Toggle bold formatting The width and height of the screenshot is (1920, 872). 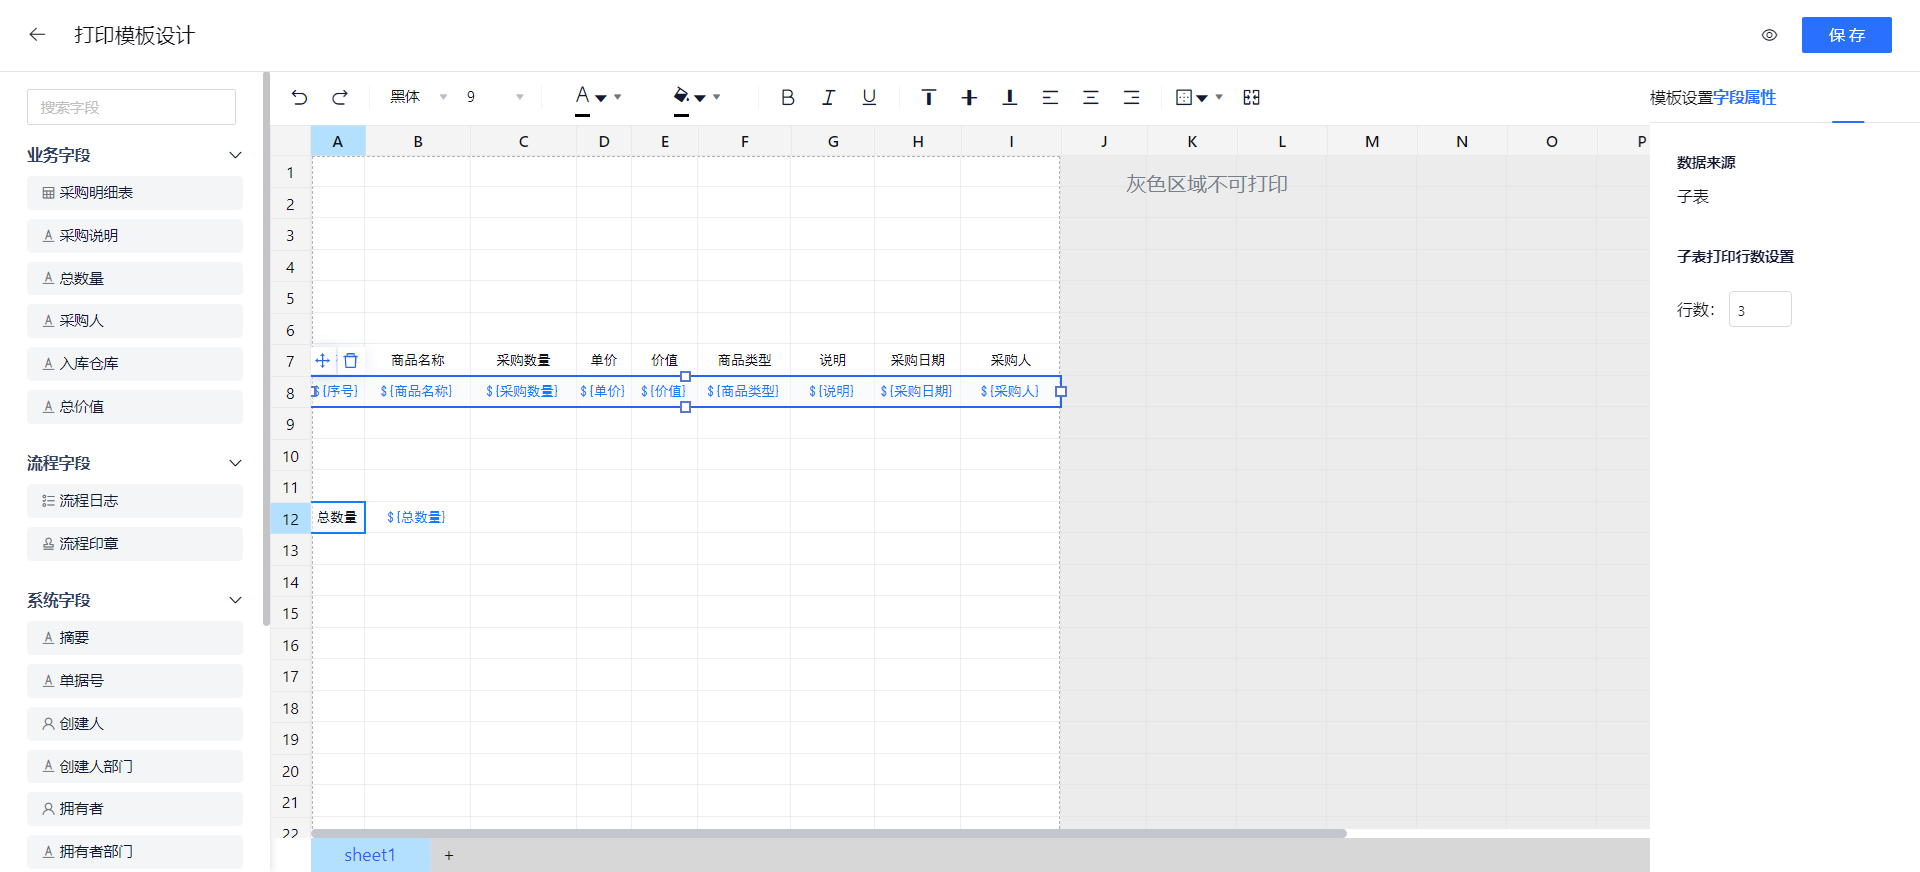pos(788,97)
